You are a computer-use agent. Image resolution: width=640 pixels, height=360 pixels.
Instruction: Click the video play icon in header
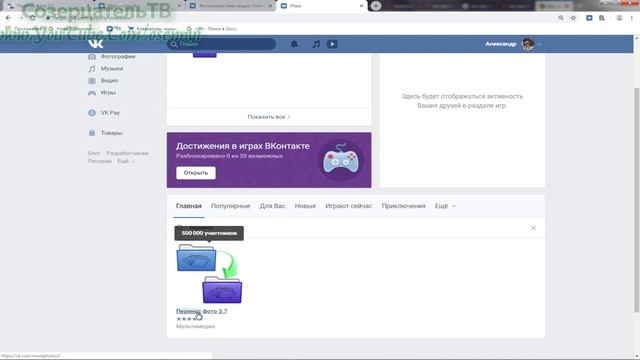(332, 44)
